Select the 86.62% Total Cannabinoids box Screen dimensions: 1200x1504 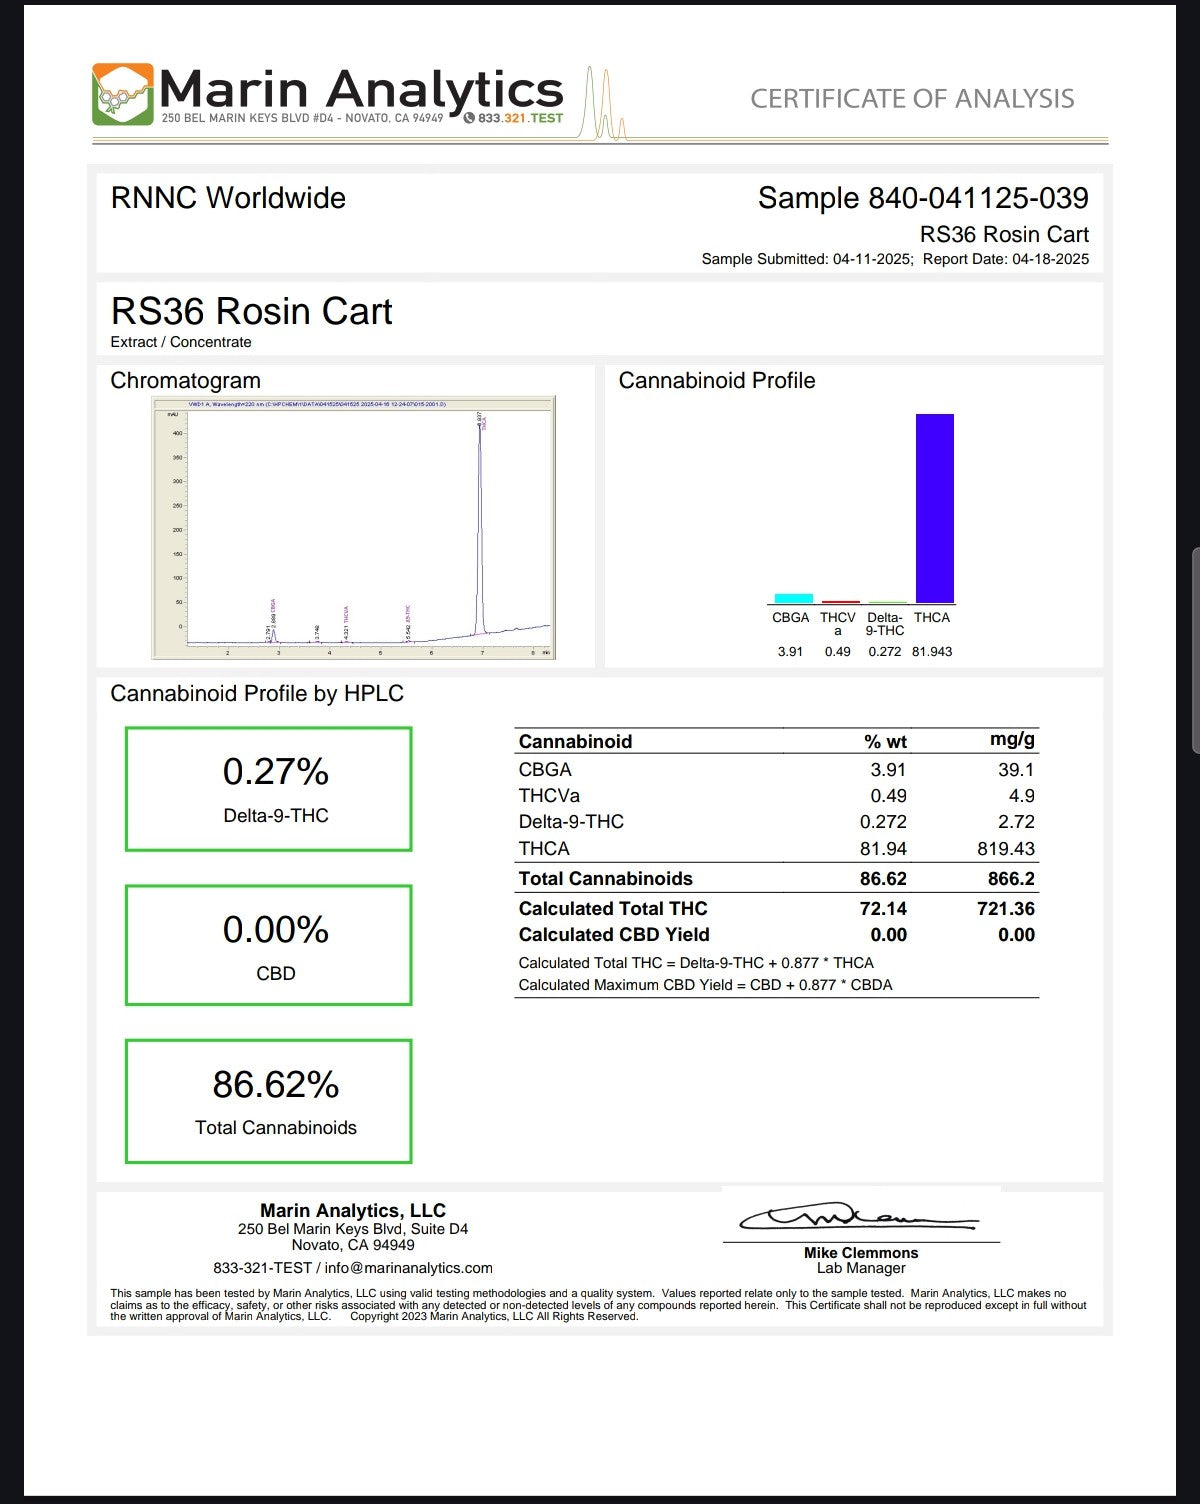click(268, 1101)
